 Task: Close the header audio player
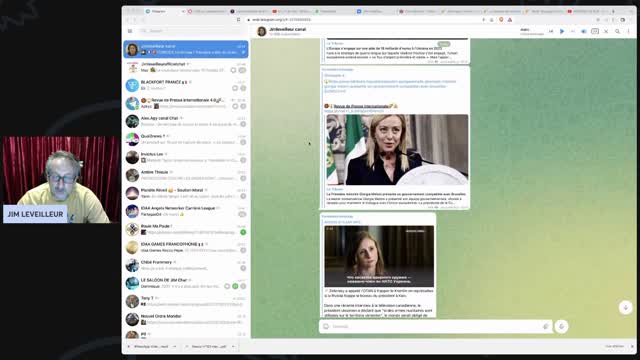coord(606,31)
